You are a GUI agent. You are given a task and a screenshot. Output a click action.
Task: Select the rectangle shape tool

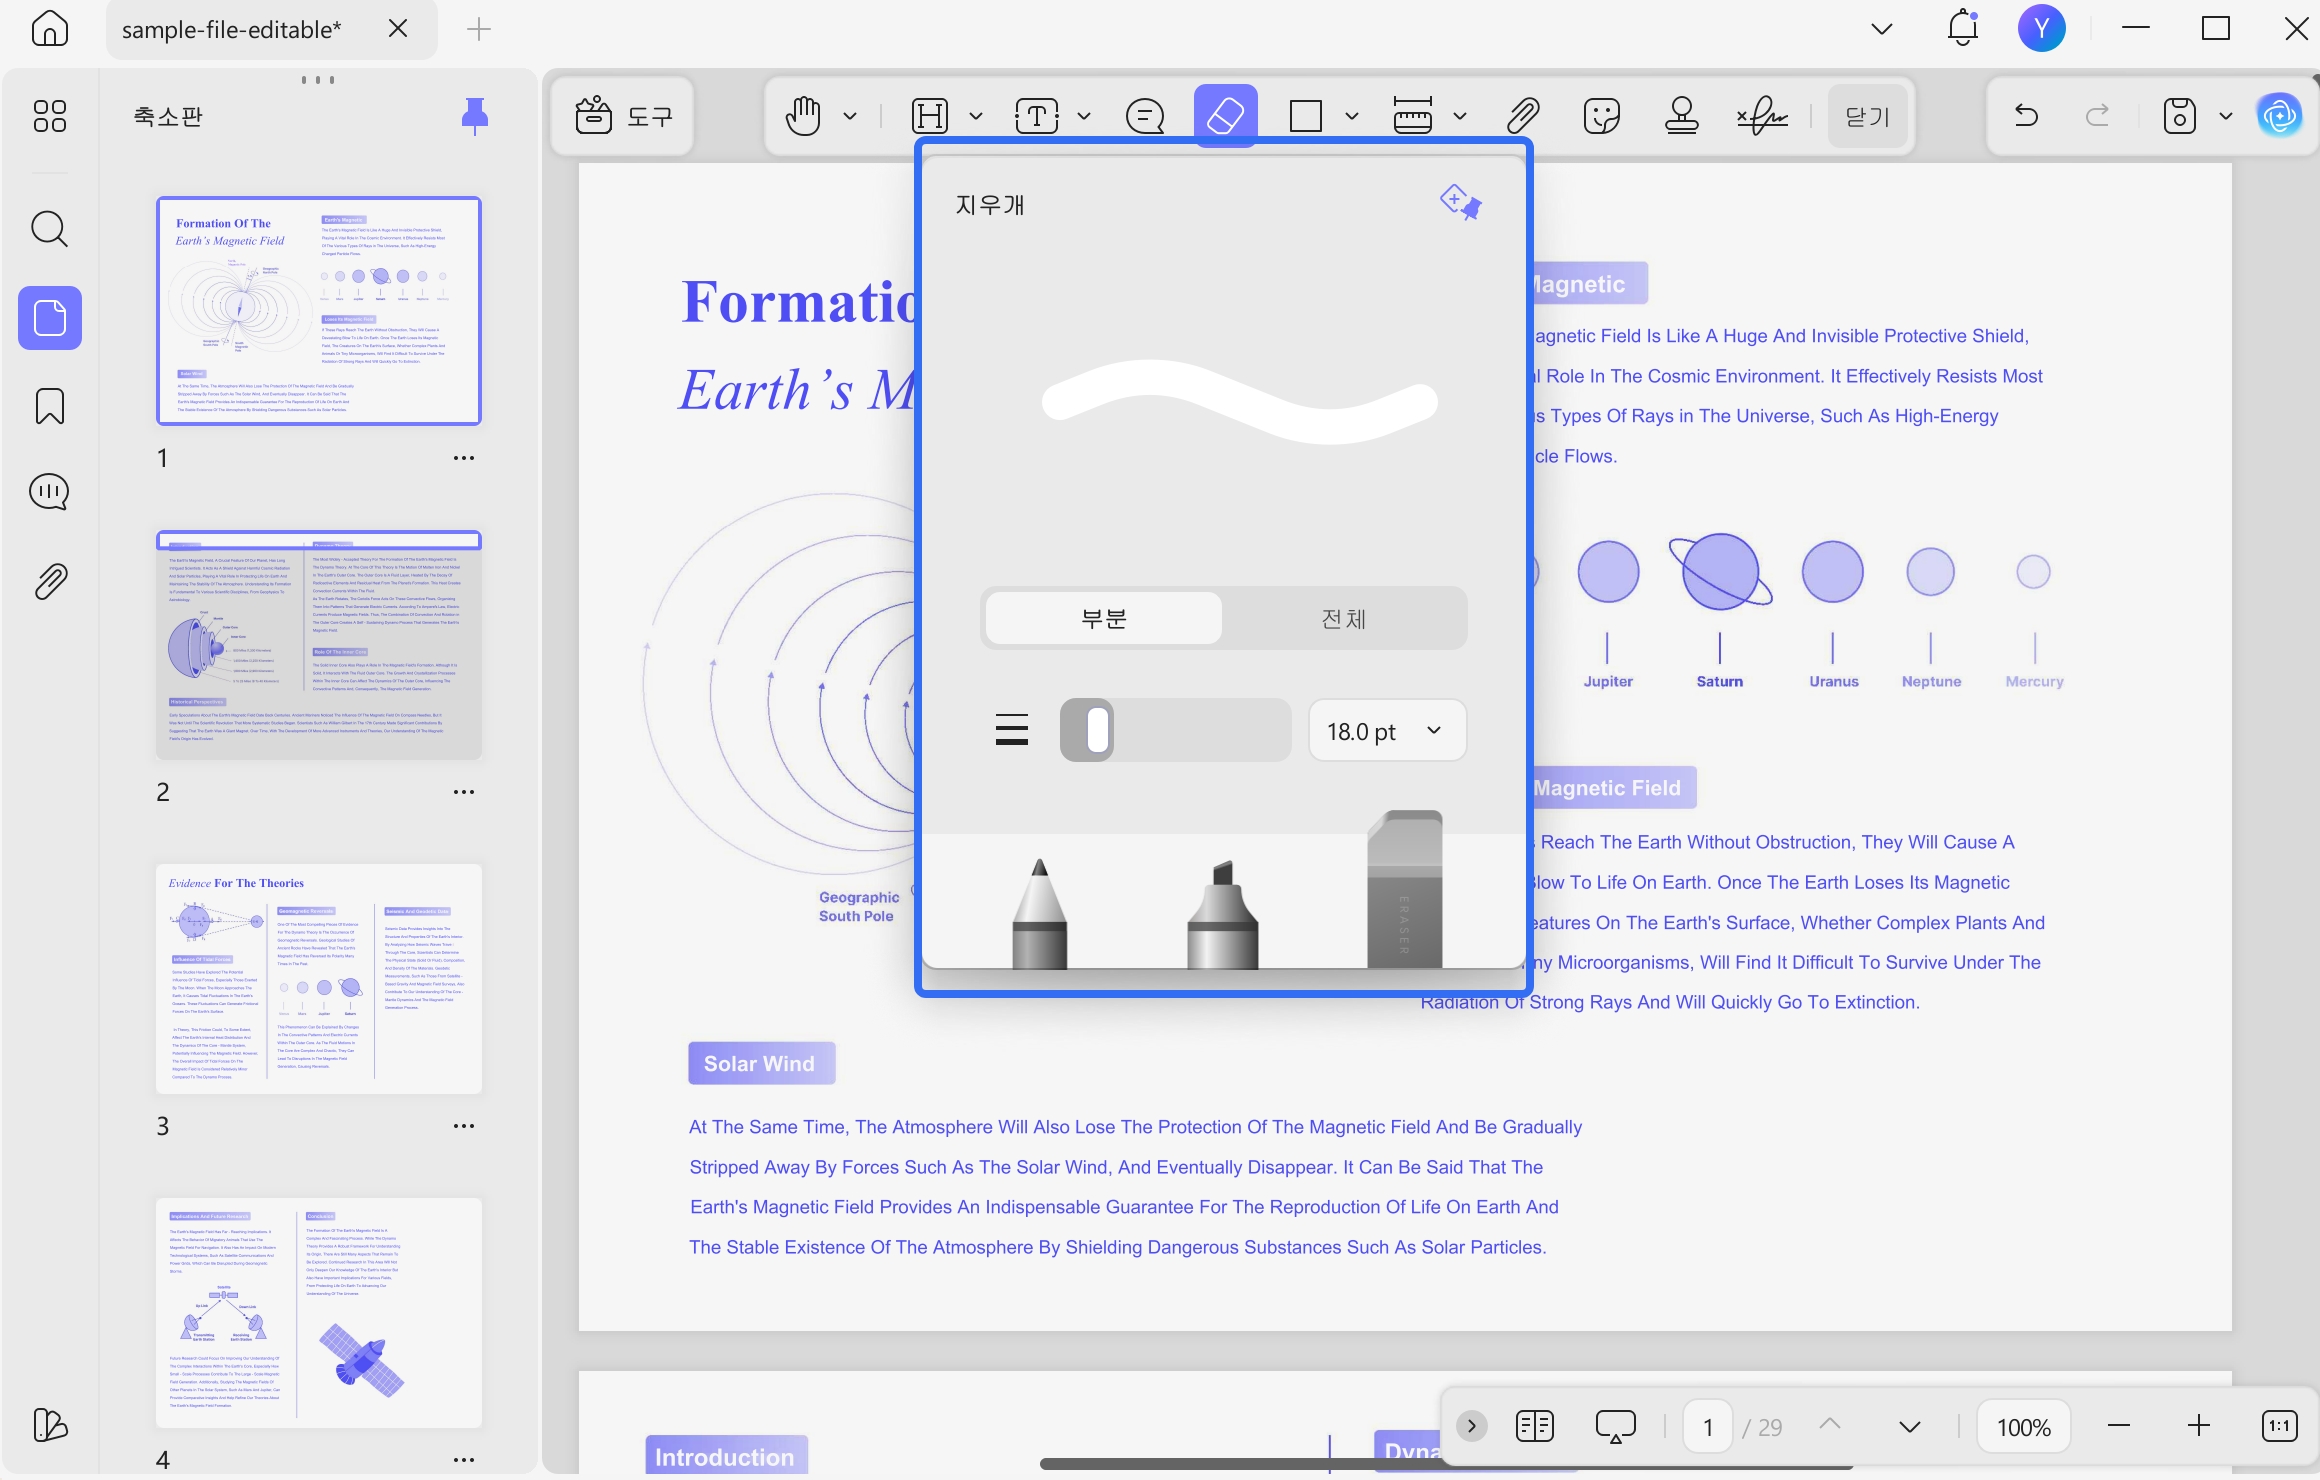click(x=1305, y=116)
